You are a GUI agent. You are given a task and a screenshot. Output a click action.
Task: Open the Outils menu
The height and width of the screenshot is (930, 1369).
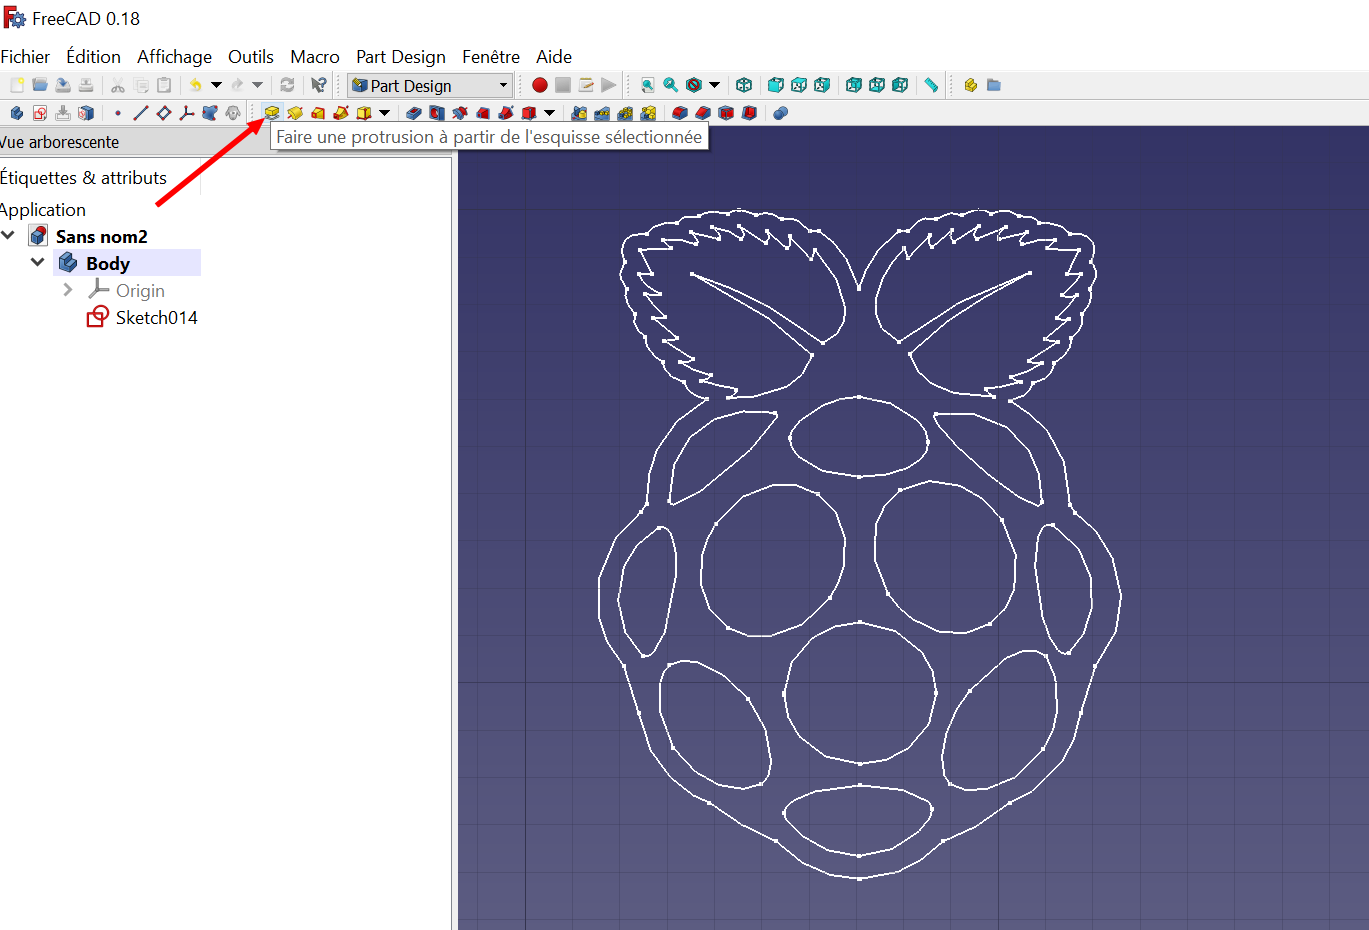(x=251, y=57)
